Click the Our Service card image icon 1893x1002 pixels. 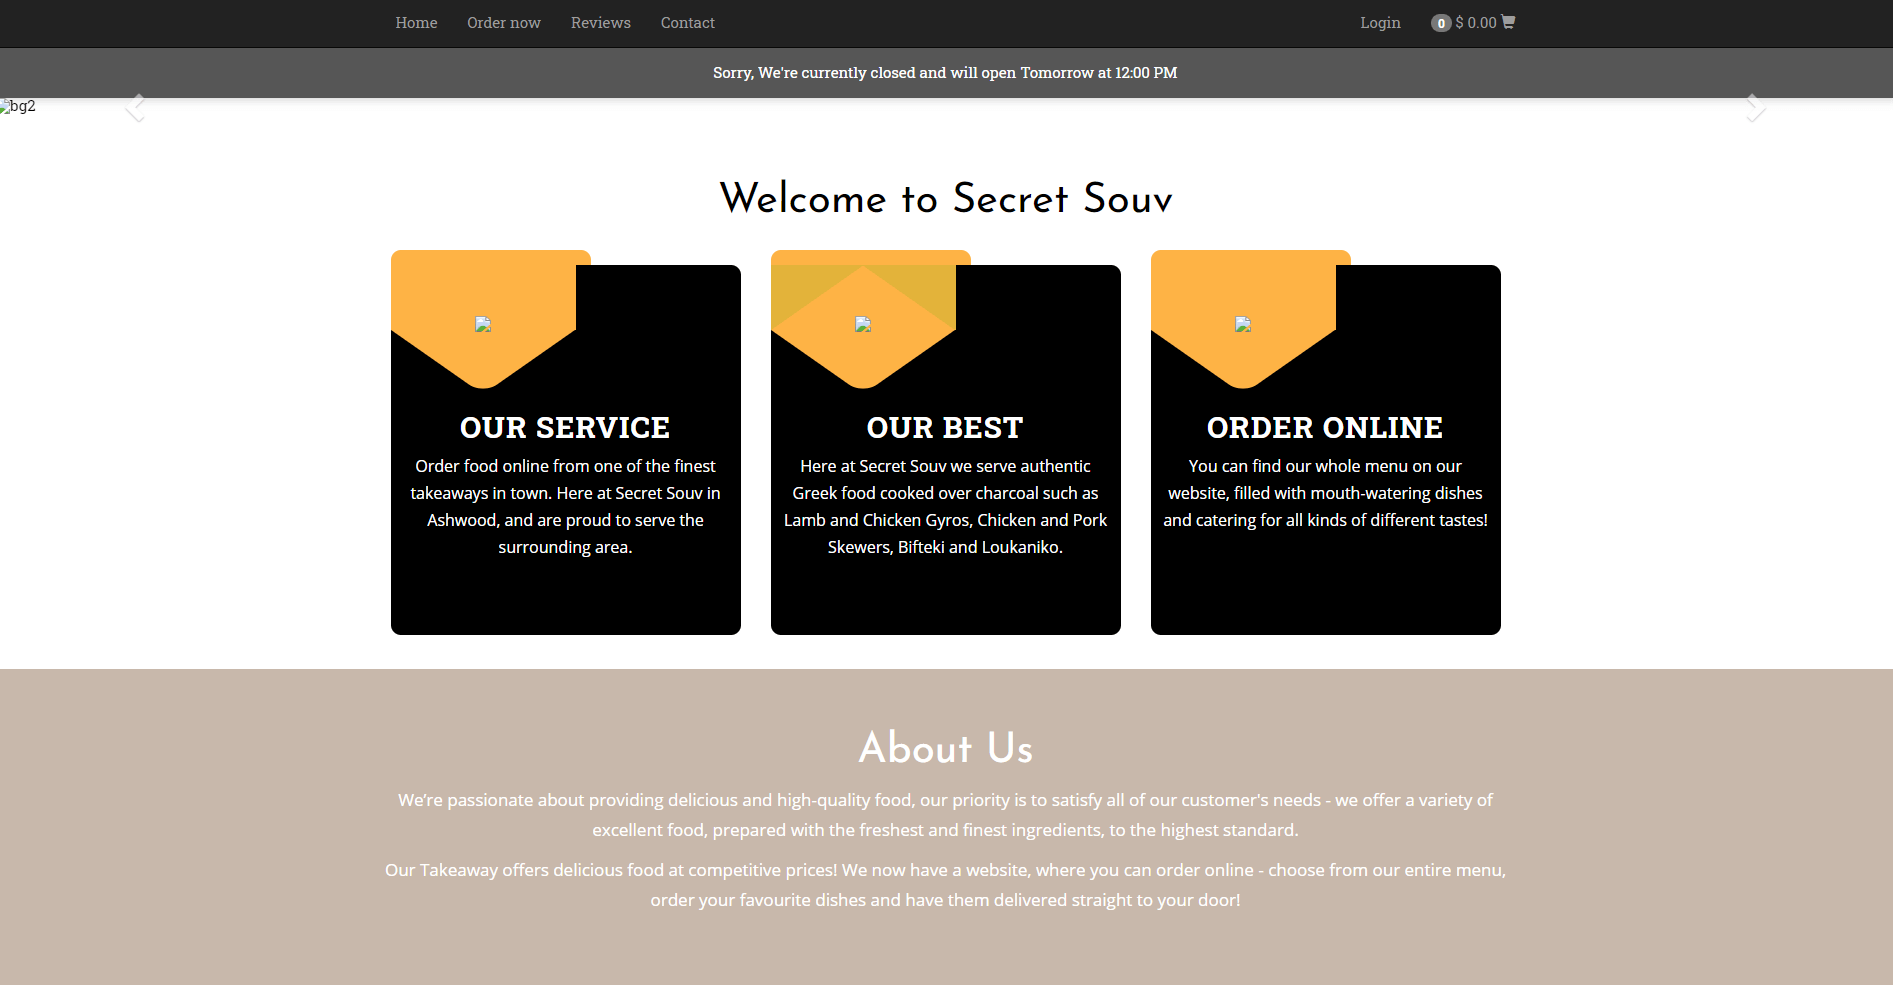483,324
